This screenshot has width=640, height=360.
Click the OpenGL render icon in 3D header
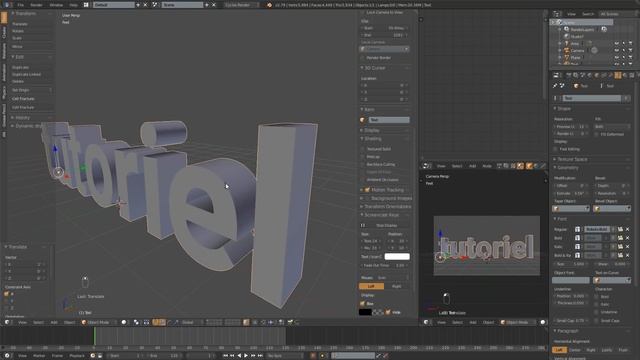click(x=290, y=322)
